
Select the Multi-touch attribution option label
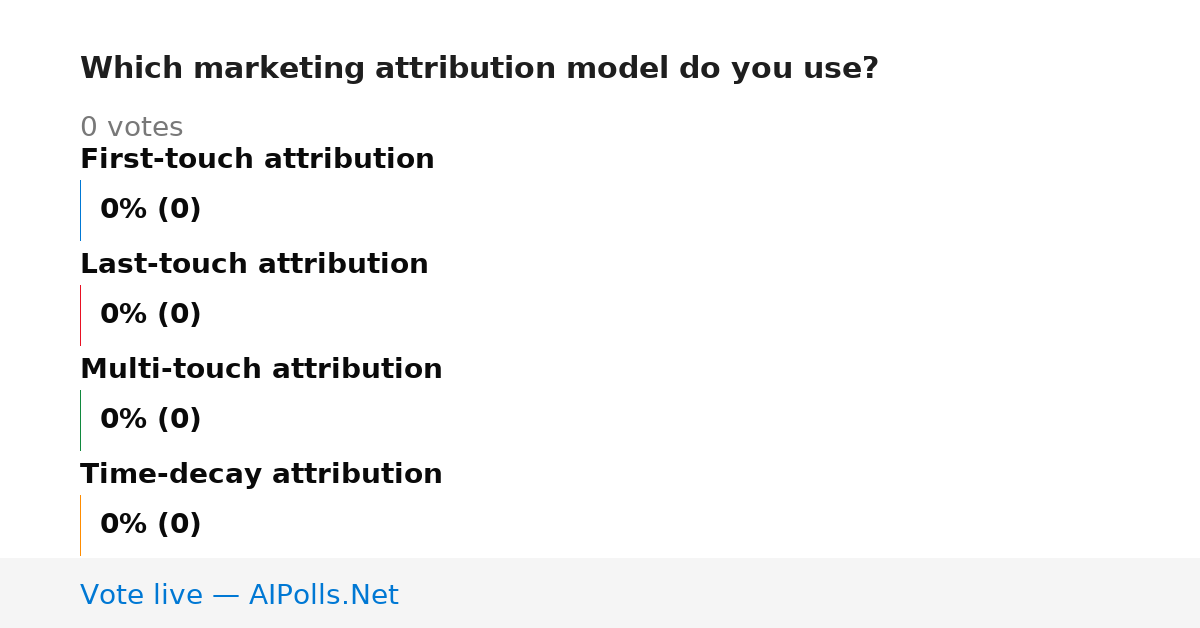pos(261,369)
